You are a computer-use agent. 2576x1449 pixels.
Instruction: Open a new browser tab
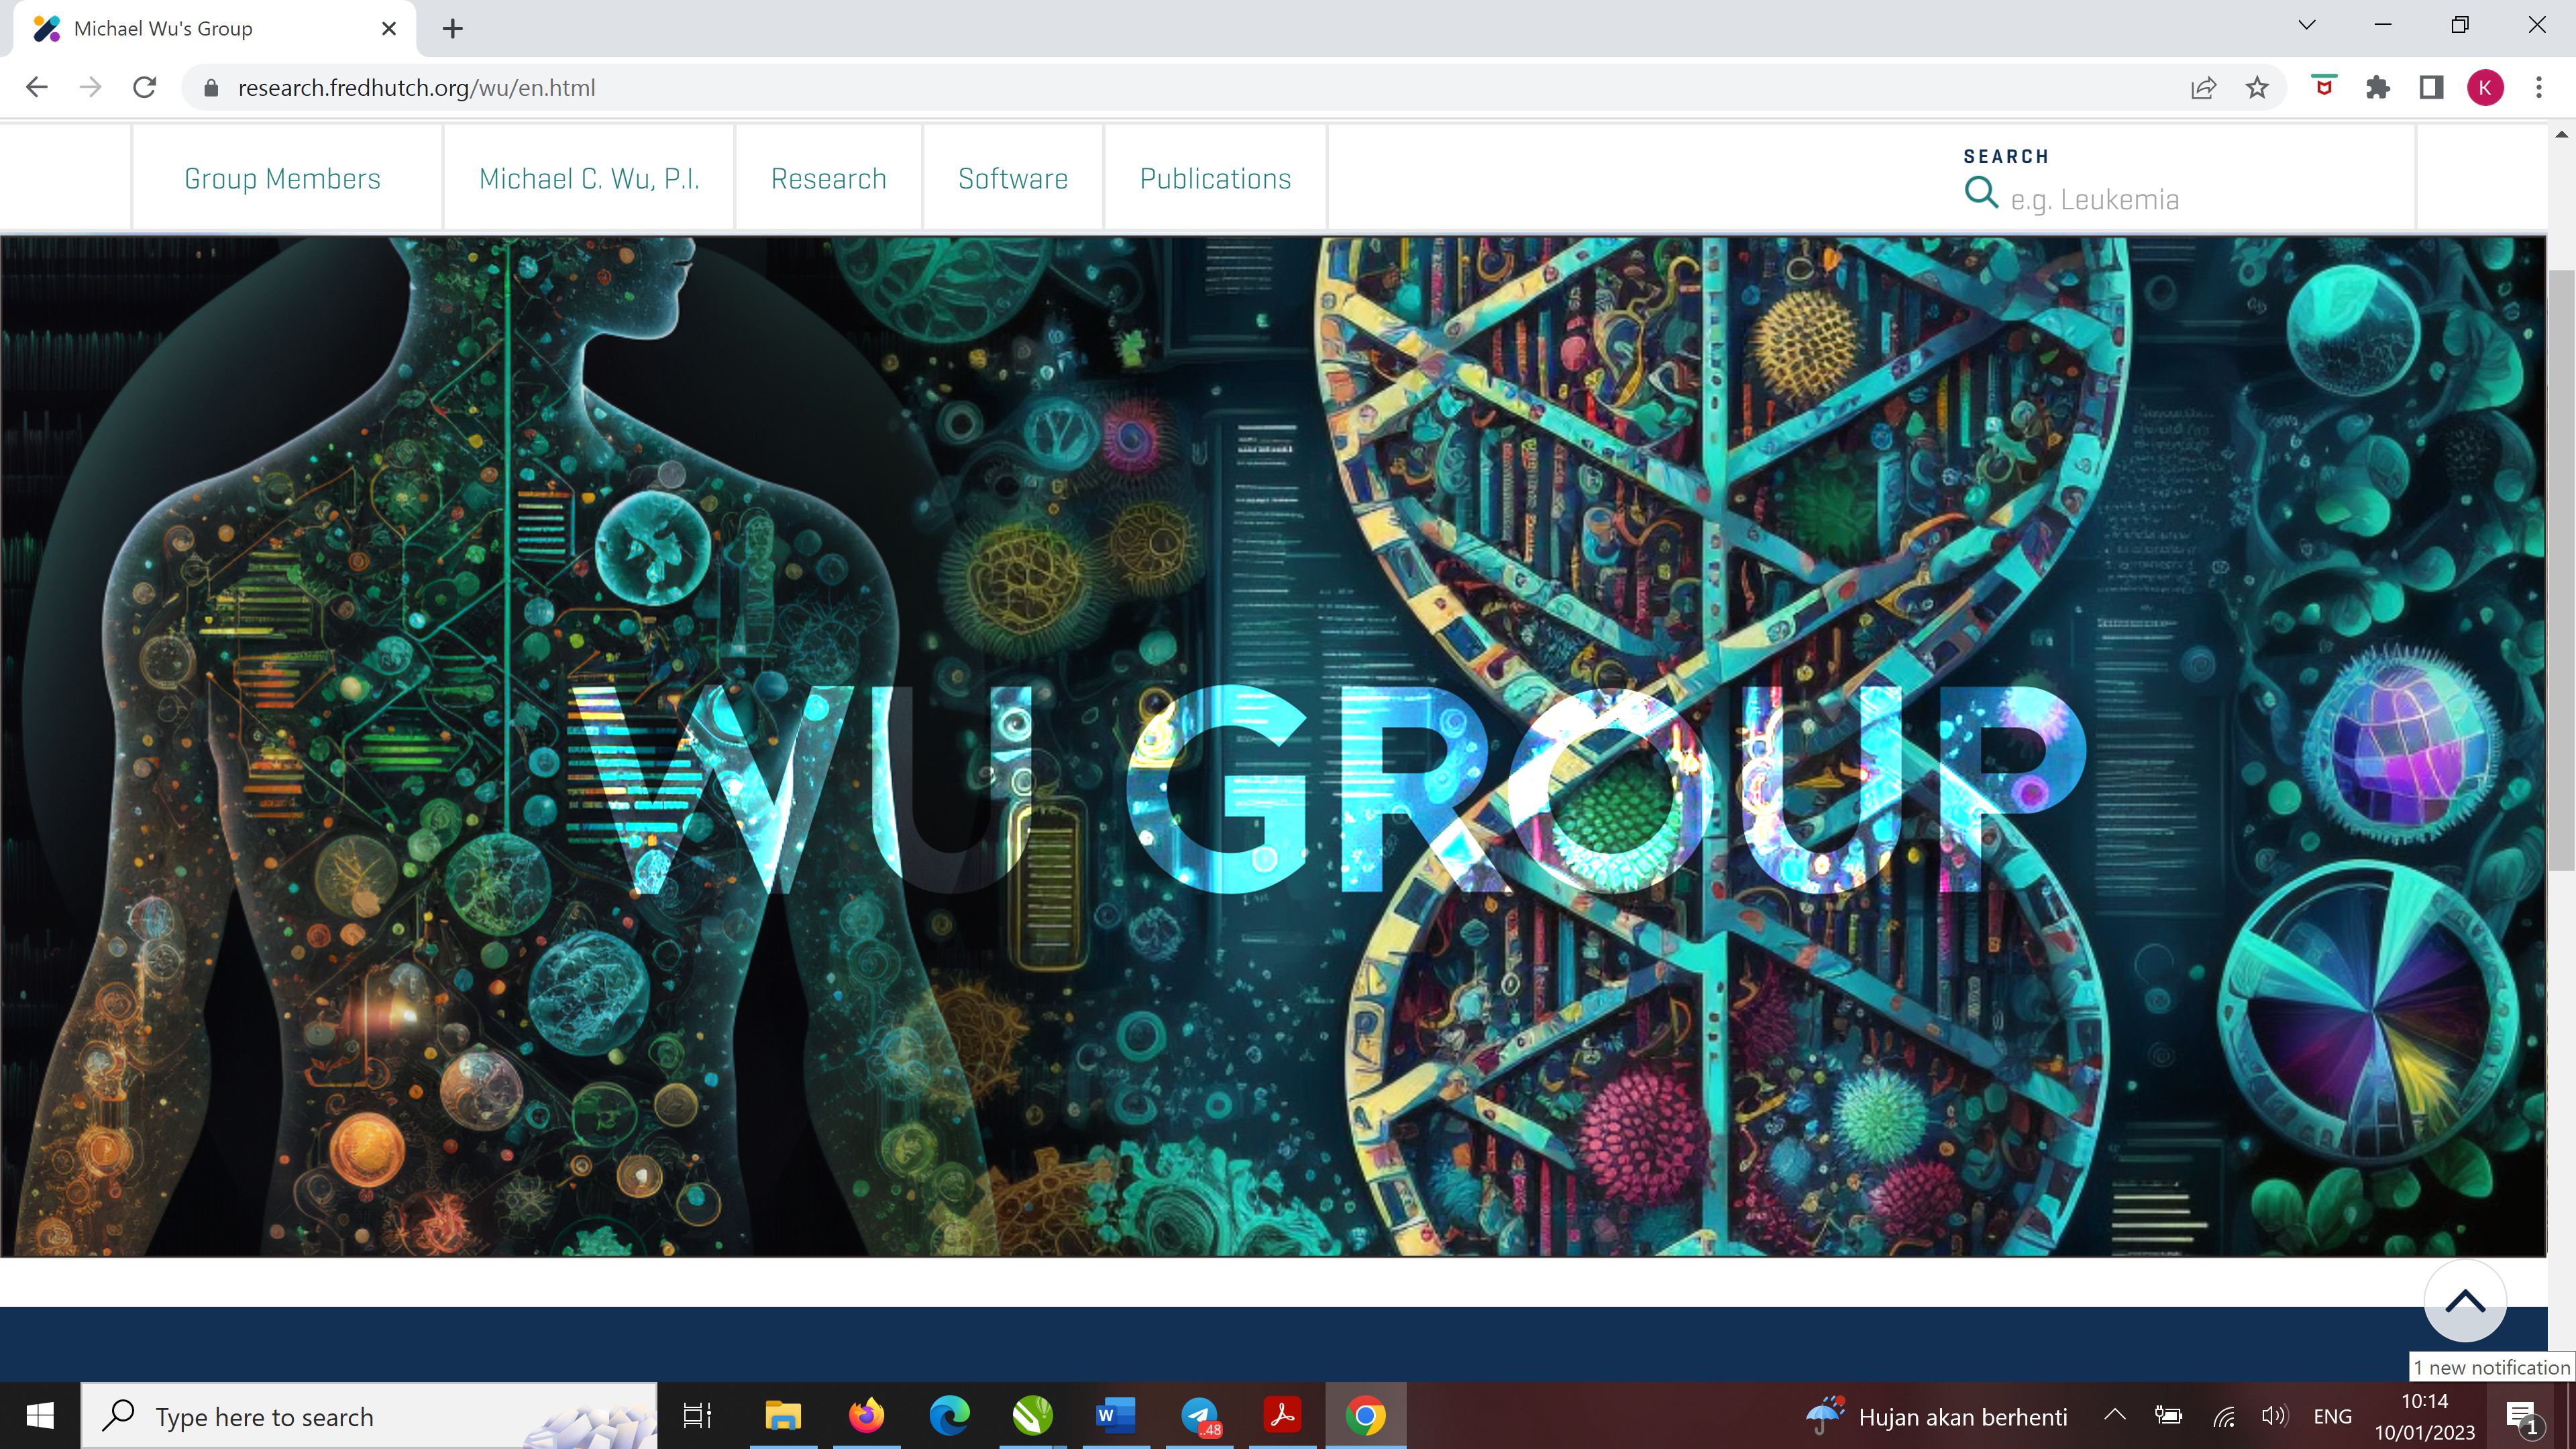coord(452,28)
